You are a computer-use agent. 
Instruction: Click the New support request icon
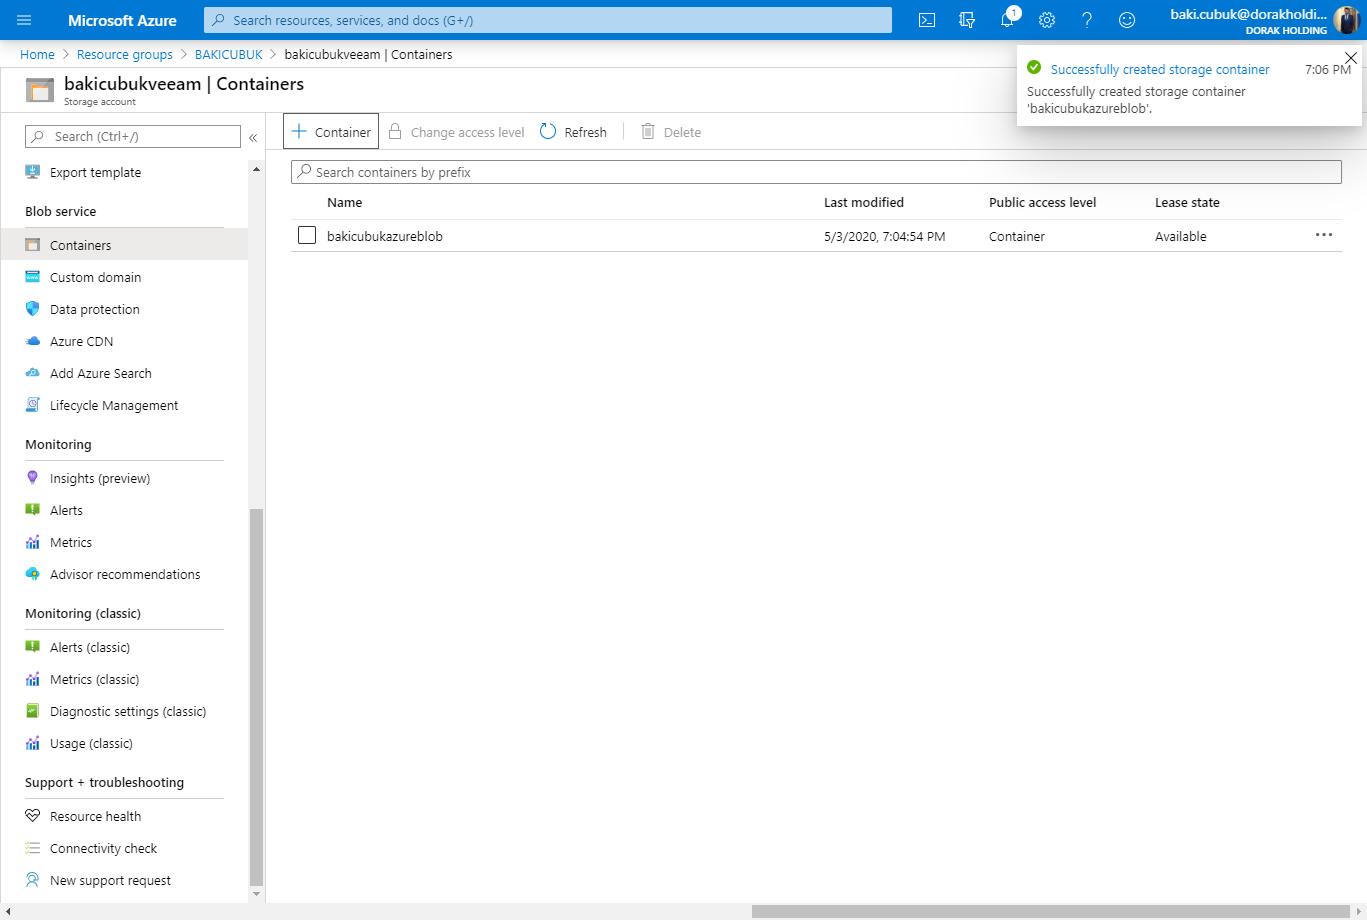33,880
